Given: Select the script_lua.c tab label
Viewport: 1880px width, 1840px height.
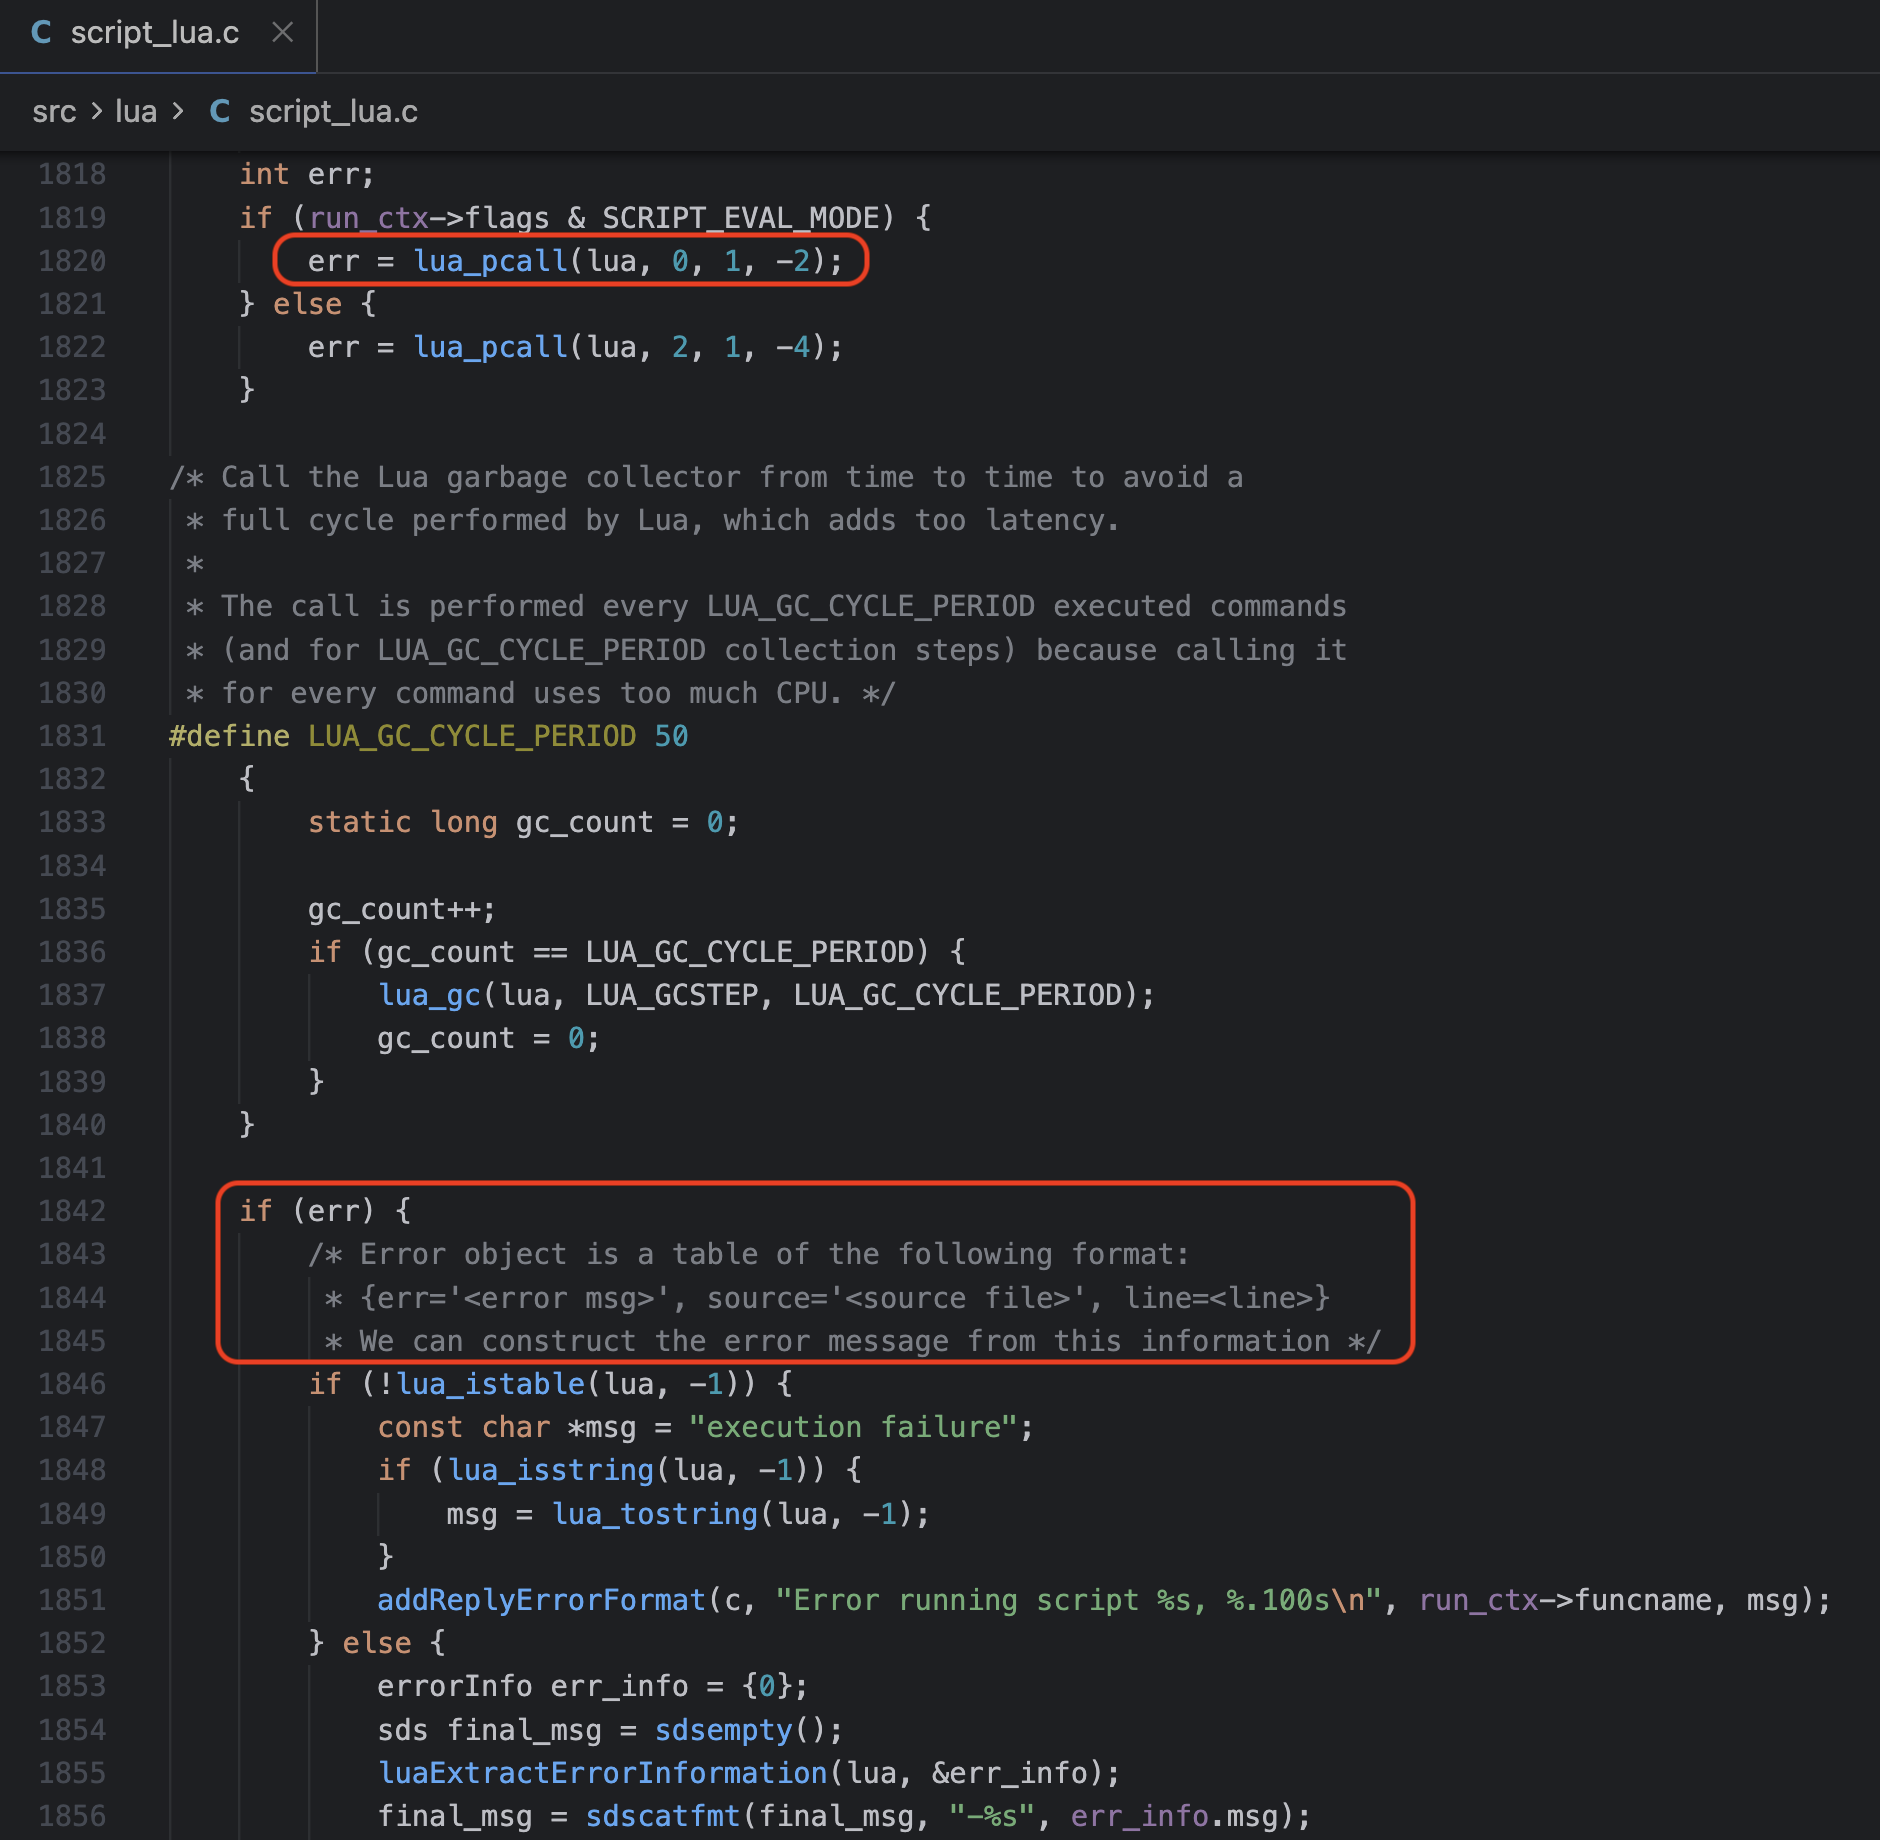Looking at the screenshot, I should pyautogui.click(x=155, y=33).
